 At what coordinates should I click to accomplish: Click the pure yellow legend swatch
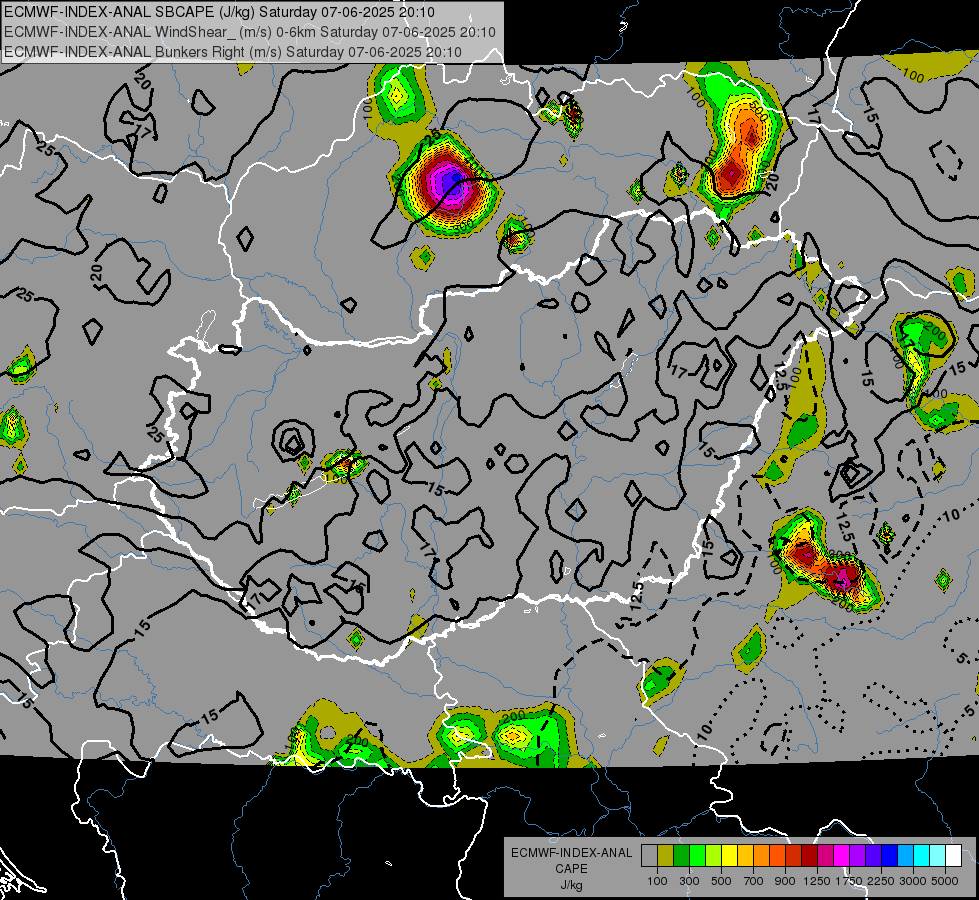click(729, 856)
